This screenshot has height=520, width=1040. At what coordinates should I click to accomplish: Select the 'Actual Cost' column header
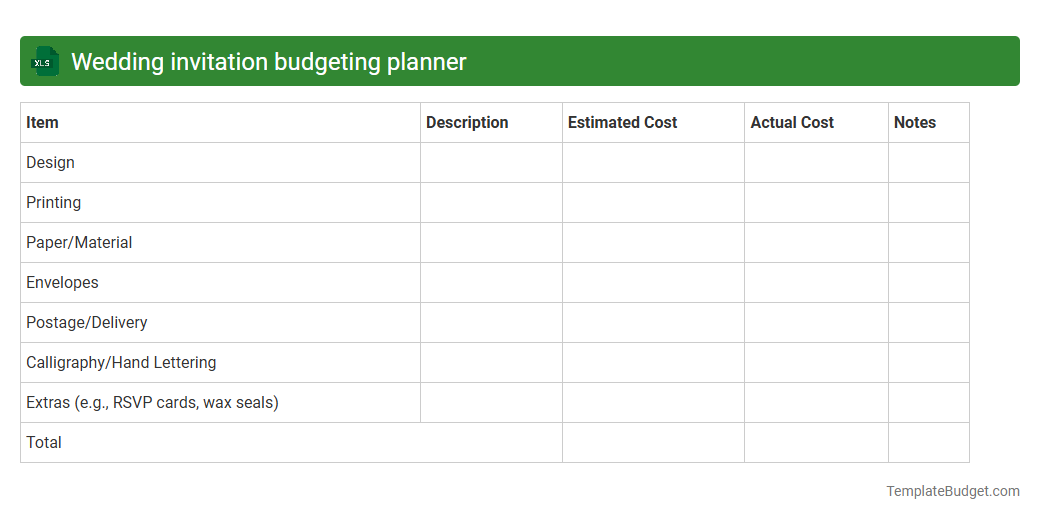click(x=816, y=123)
